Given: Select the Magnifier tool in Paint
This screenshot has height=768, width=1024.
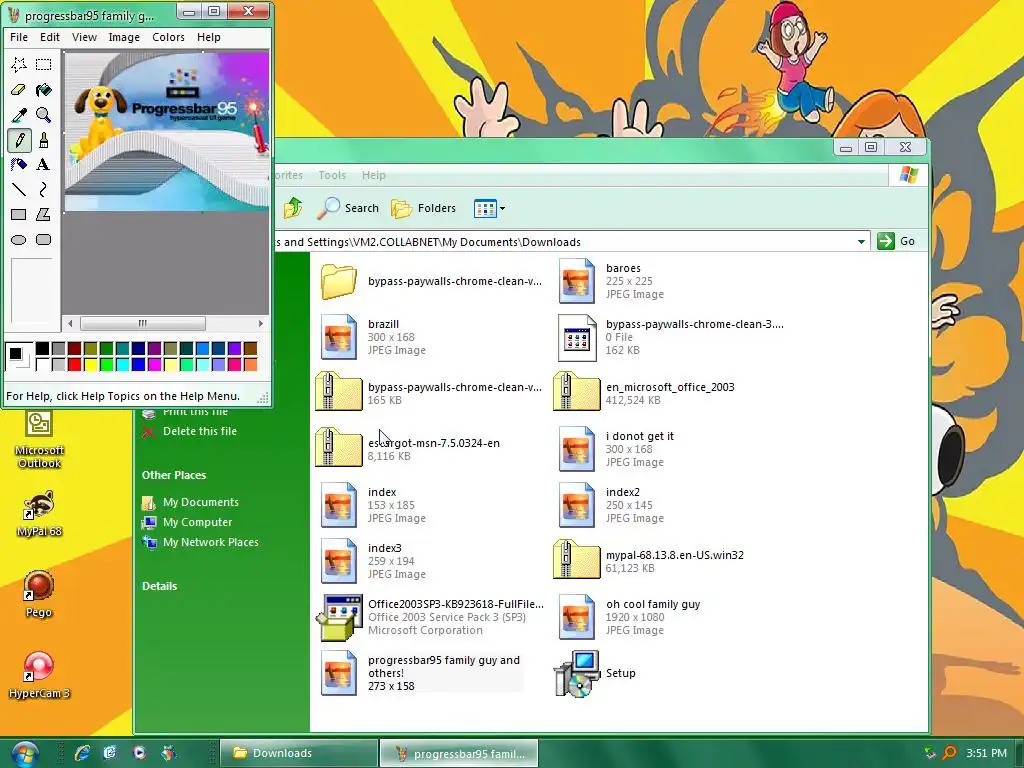Looking at the screenshot, I should coord(43,115).
